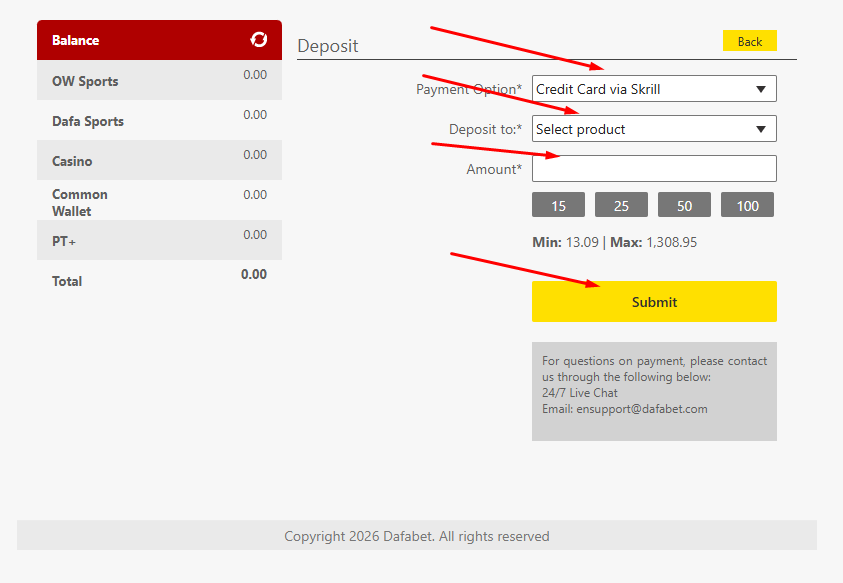Click the Copyright 2026 Dafabet footer text
This screenshot has height=583, width=843.
pyautogui.click(x=417, y=536)
